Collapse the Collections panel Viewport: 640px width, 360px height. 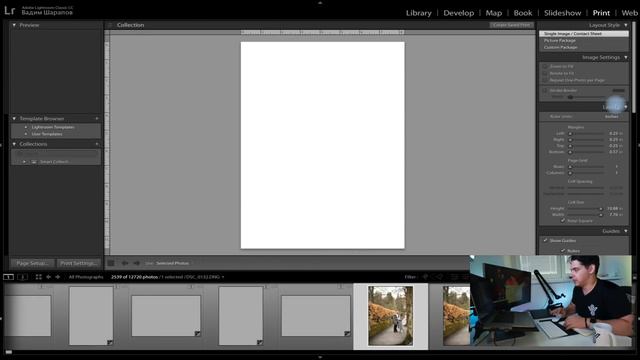coord(14,144)
